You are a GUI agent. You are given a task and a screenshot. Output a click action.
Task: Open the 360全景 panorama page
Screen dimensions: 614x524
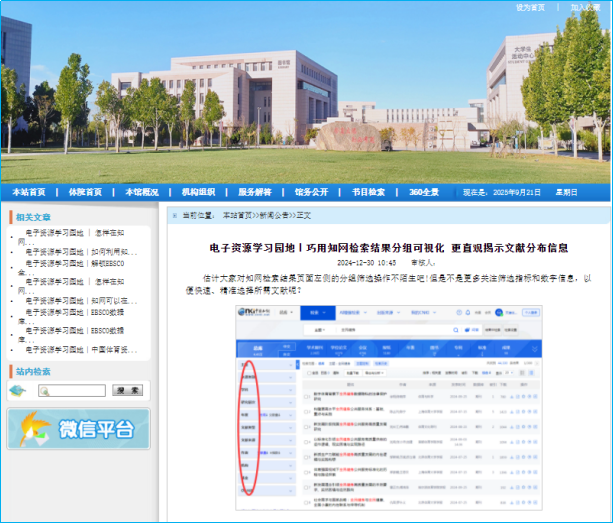point(423,192)
